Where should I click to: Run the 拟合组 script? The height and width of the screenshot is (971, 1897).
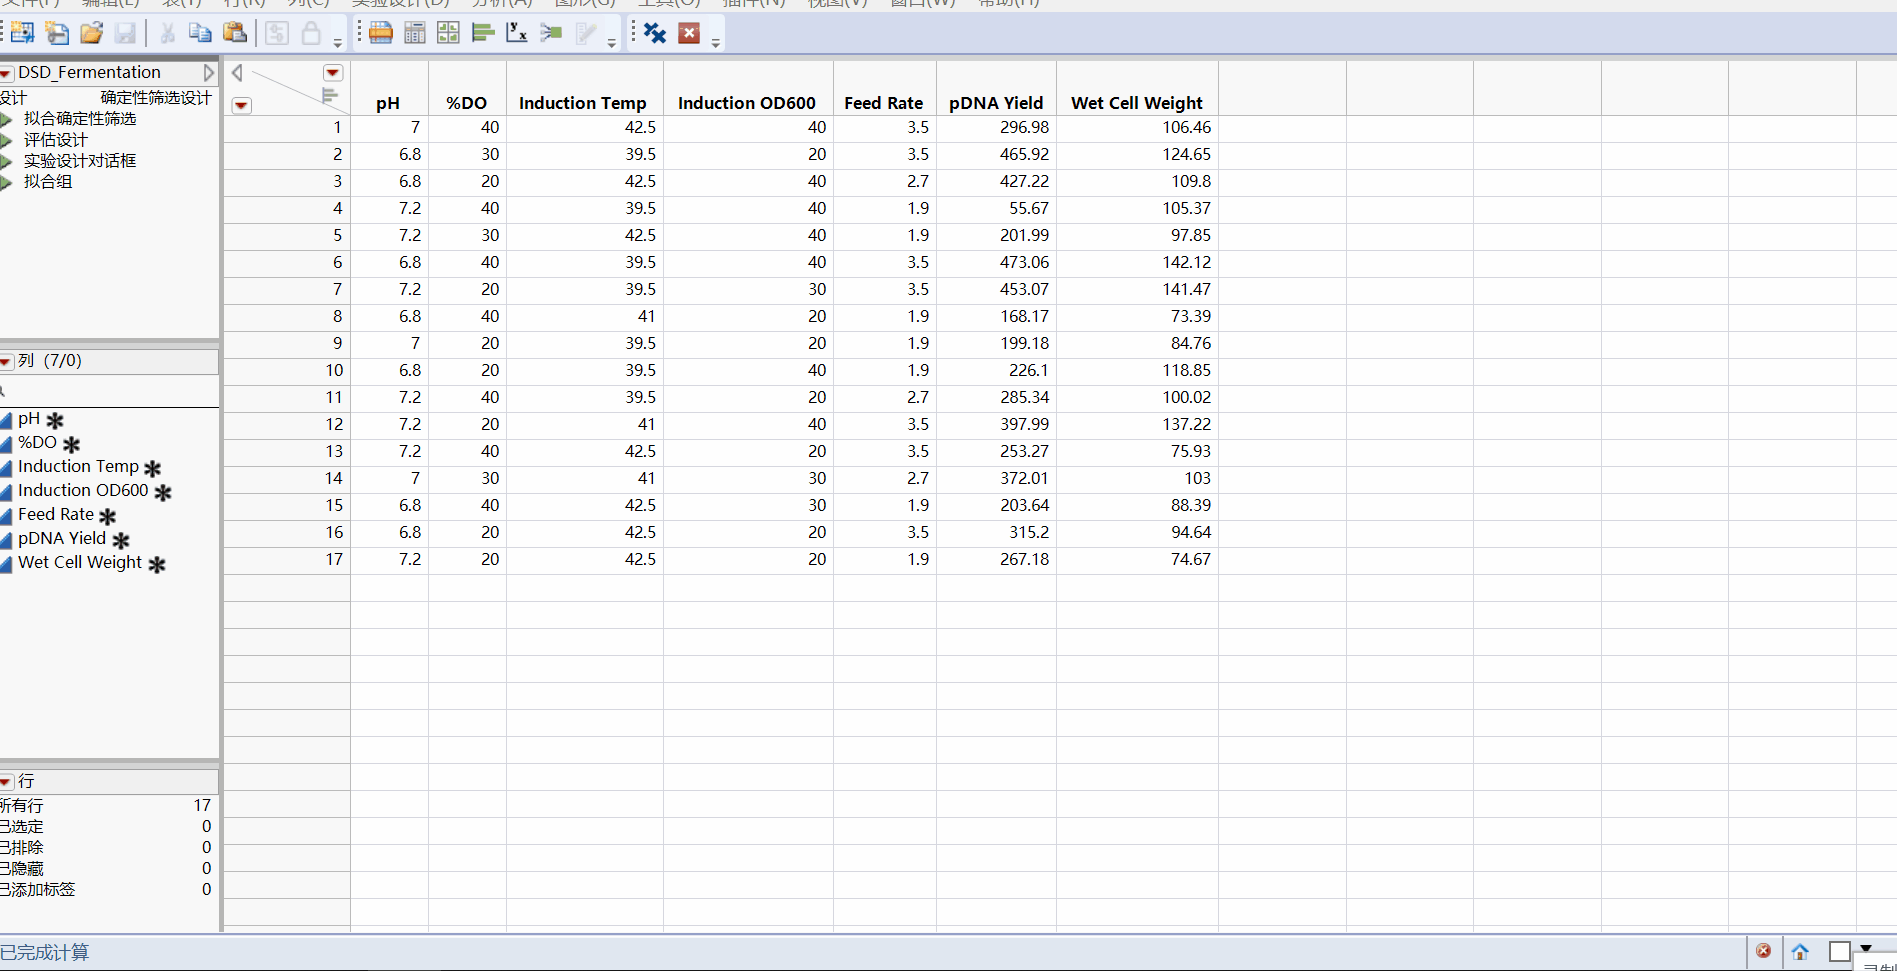(6, 182)
